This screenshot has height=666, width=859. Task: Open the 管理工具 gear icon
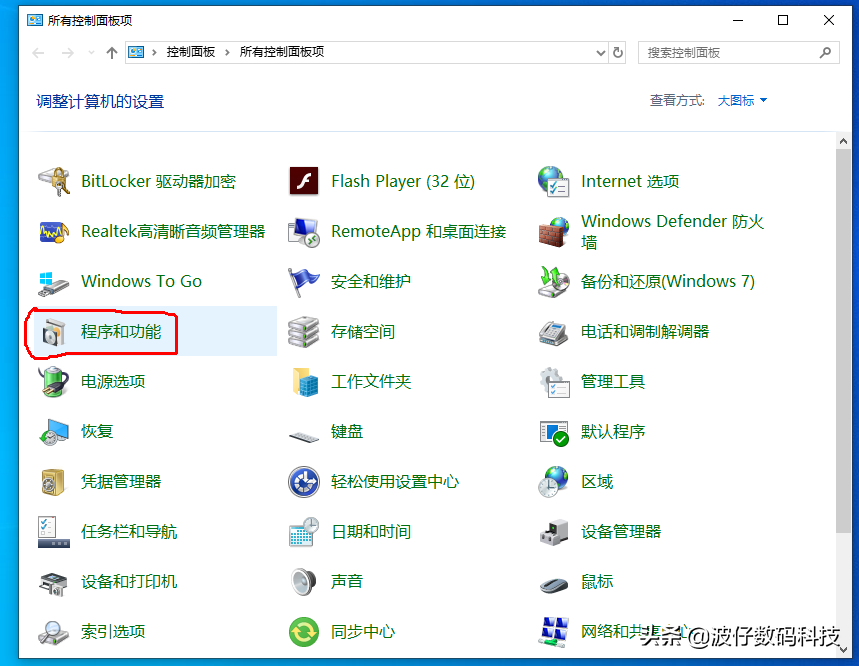click(x=554, y=382)
